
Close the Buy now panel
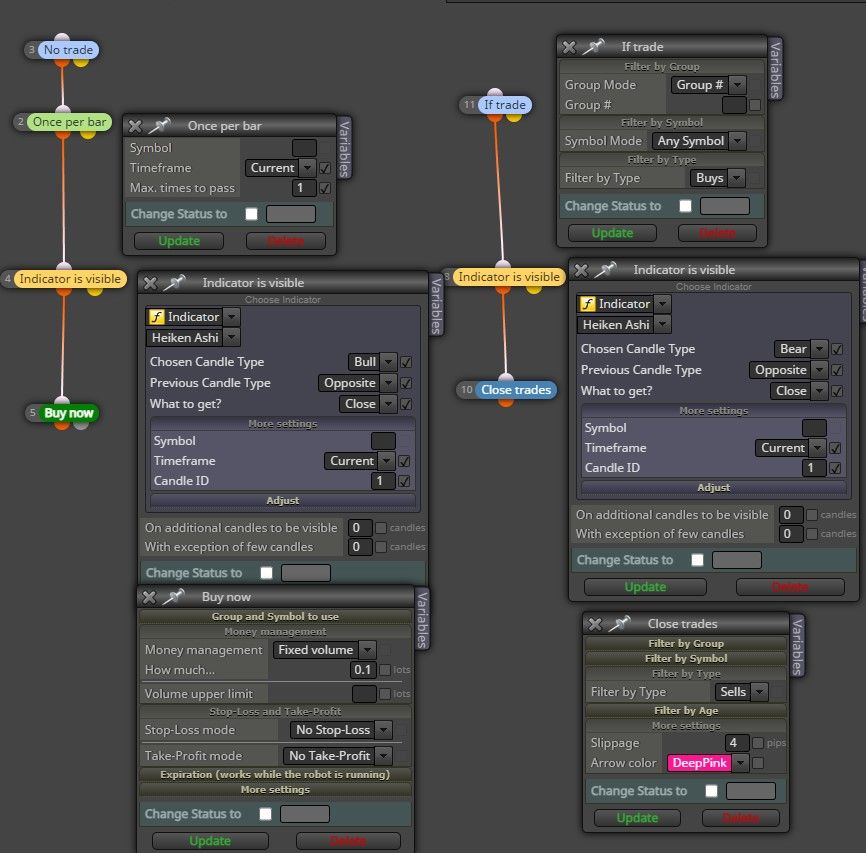click(x=149, y=597)
